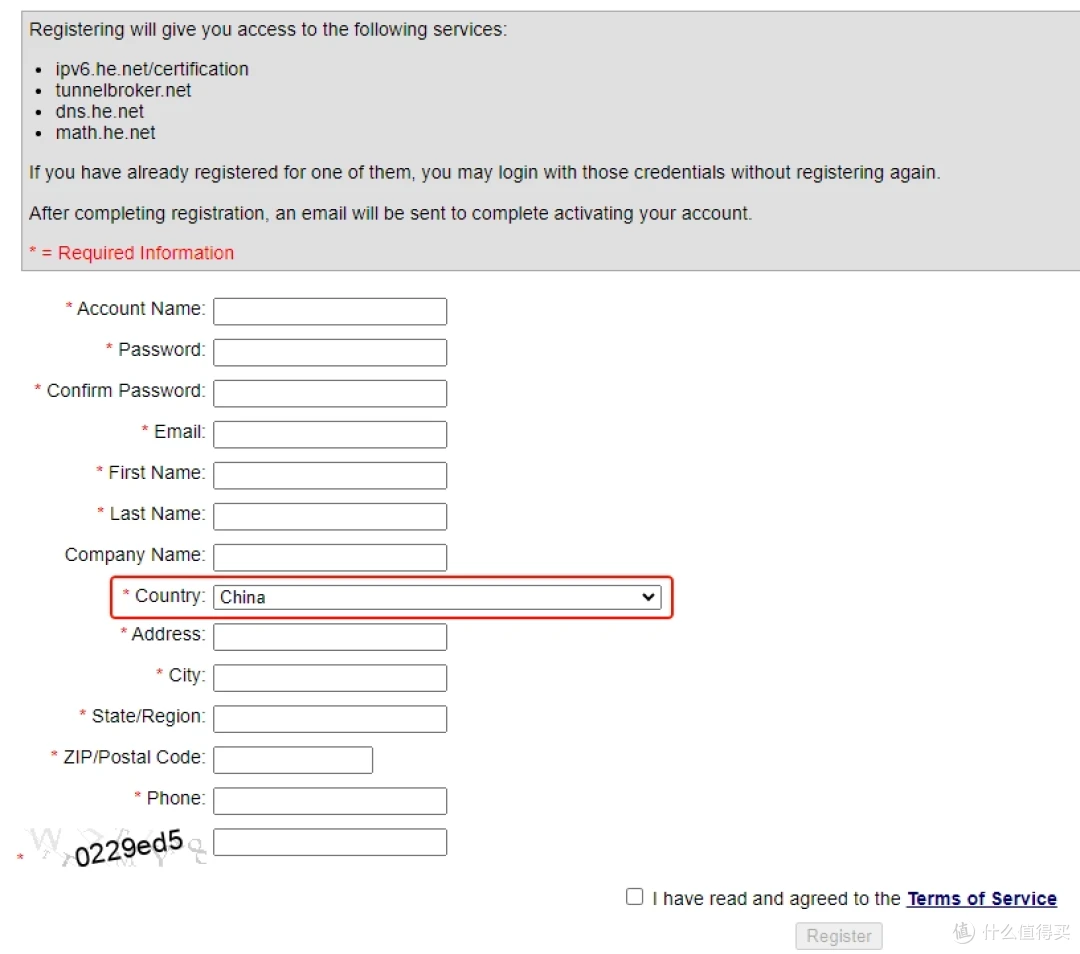The height and width of the screenshot is (954, 1080).
Task: Click the captcha code entry field
Action: (330, 842)
